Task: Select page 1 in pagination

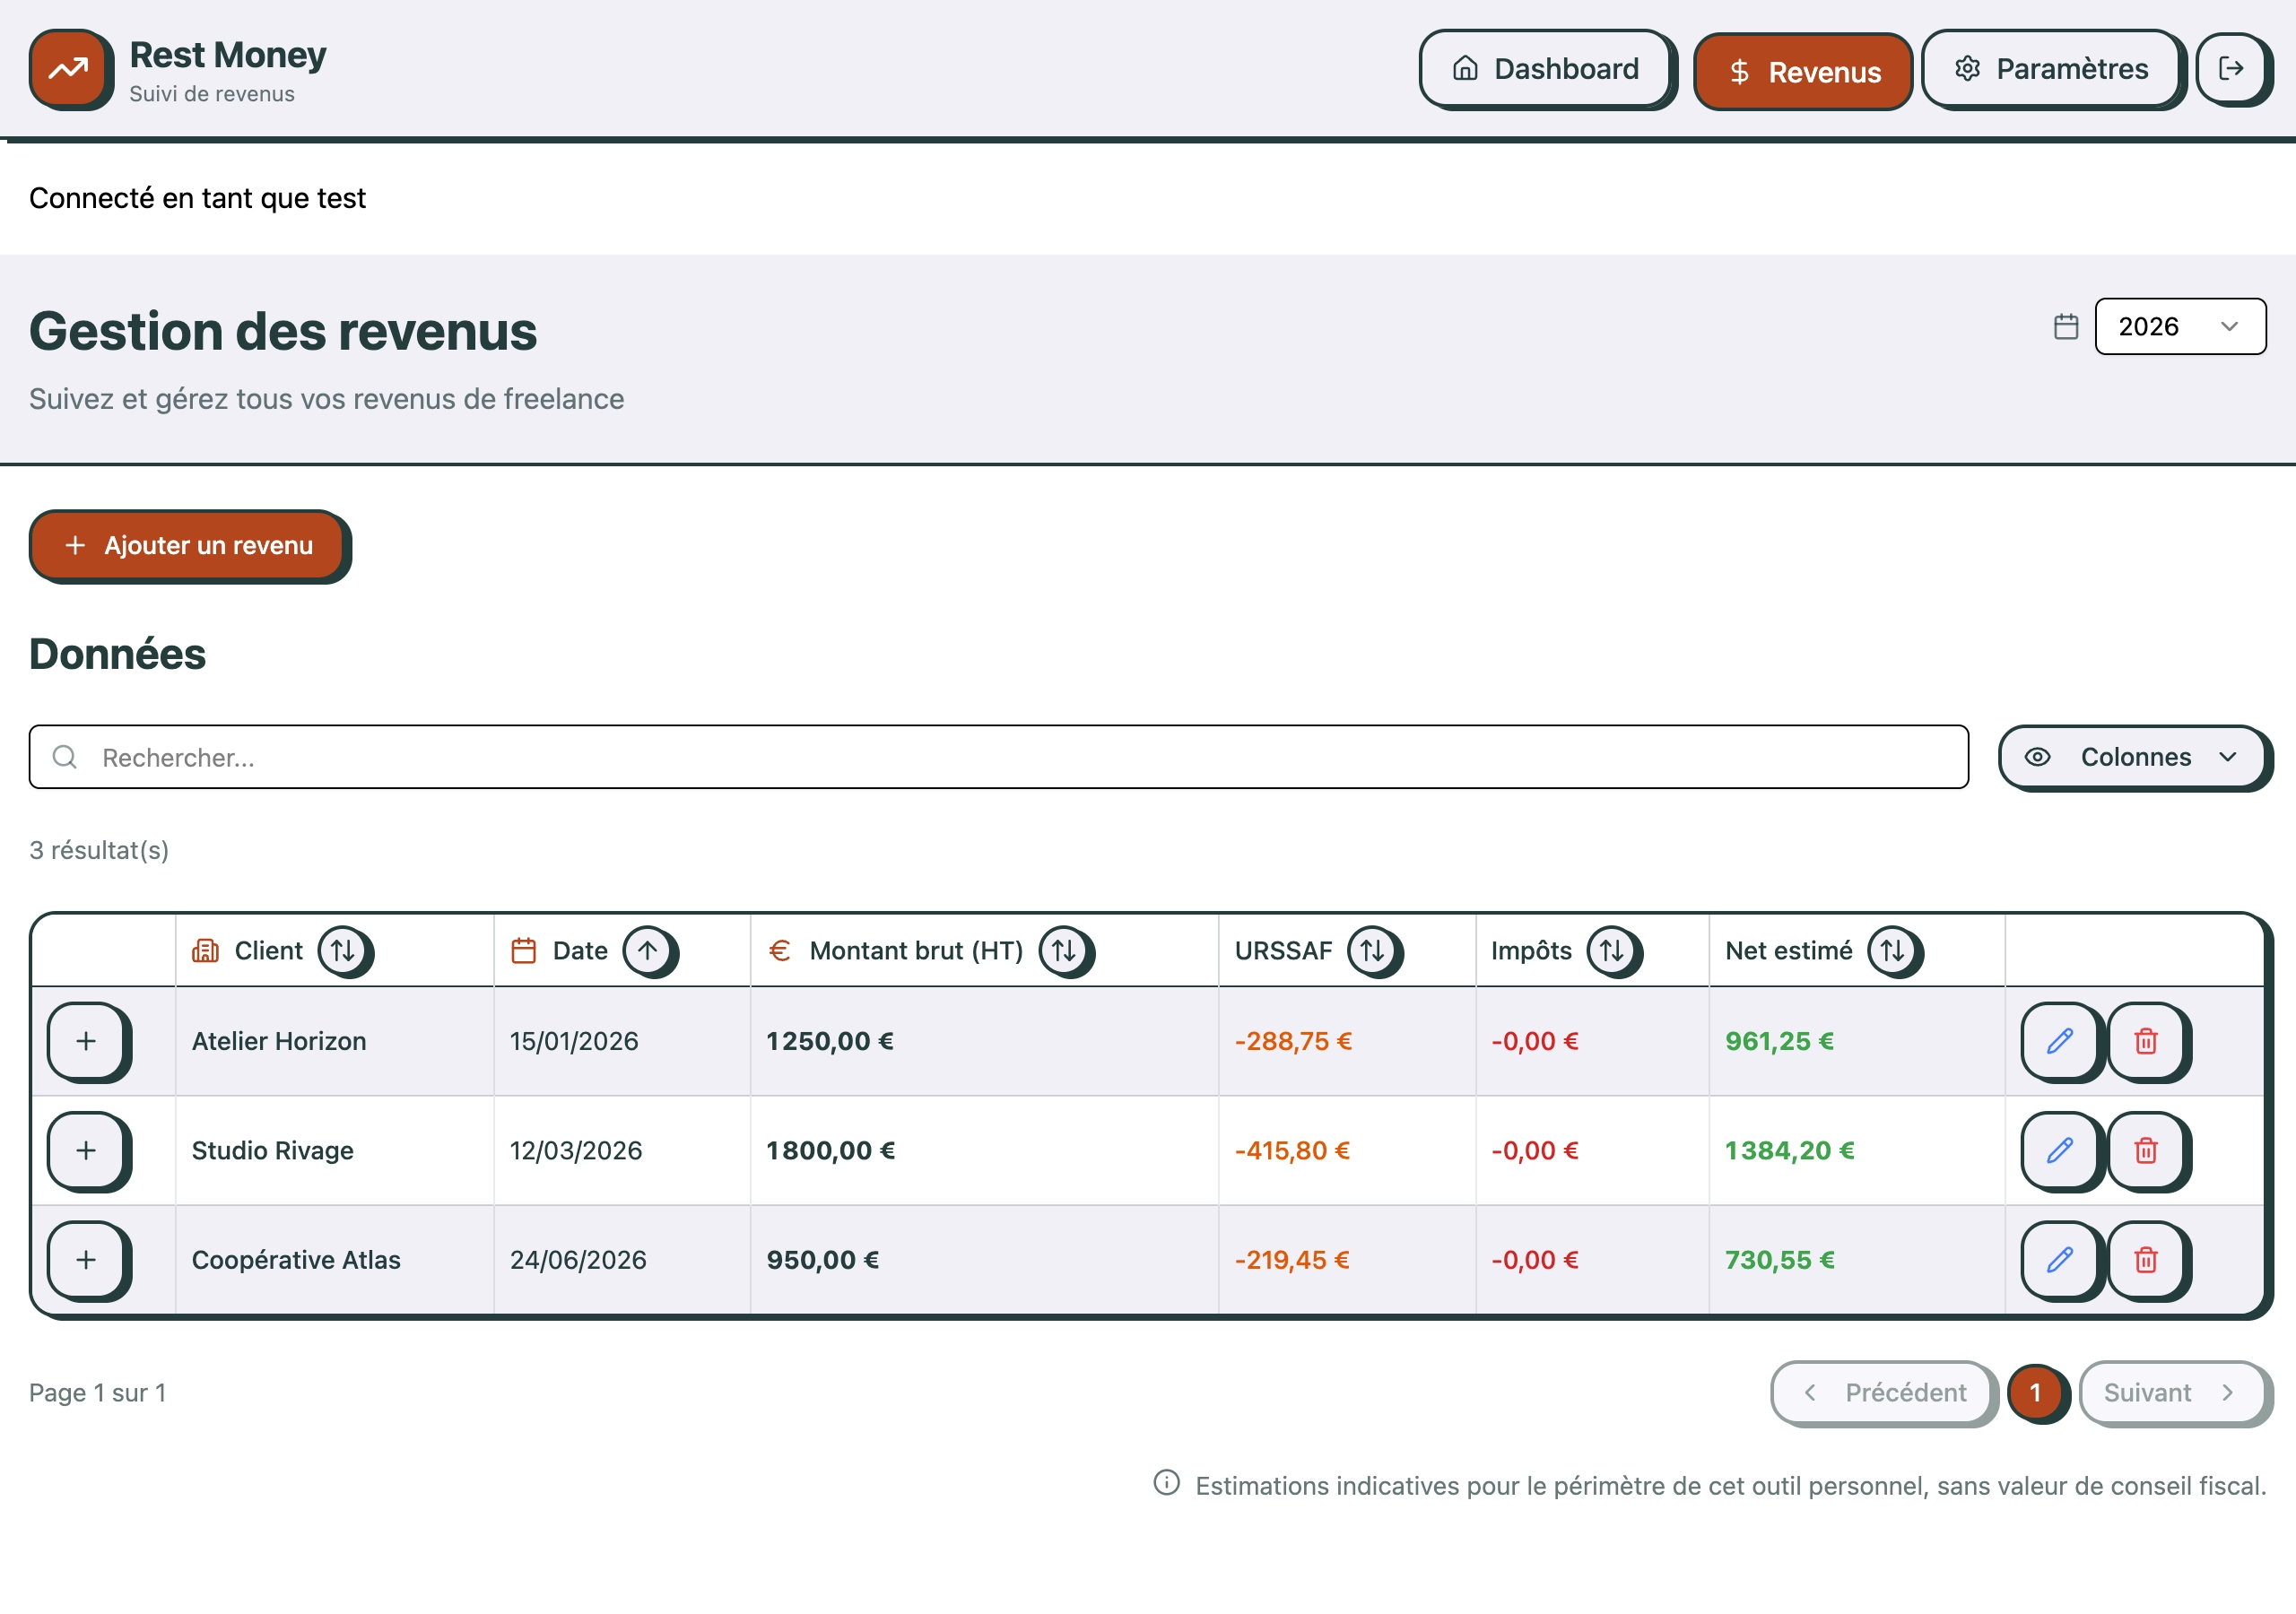Action: pos(2035,1392)
